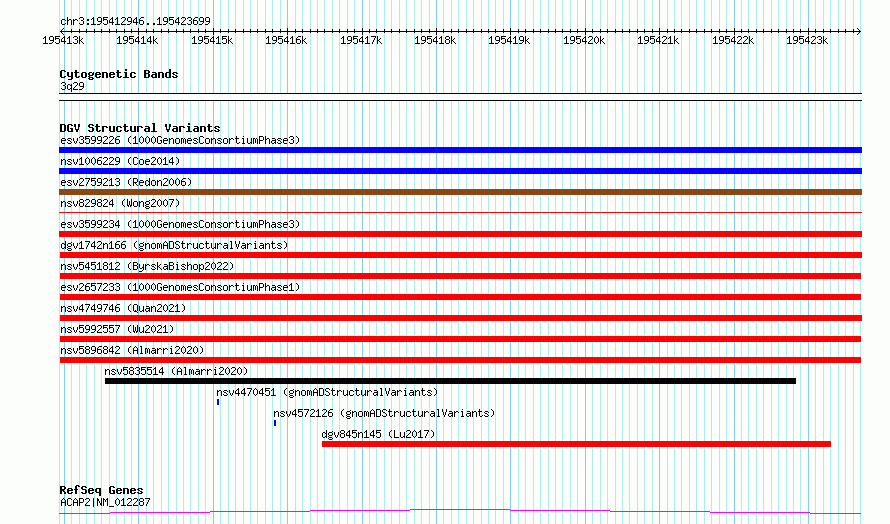Click the 195418k ruler tick label
Screen dimensions: 890x524
(x=435, y=40)
